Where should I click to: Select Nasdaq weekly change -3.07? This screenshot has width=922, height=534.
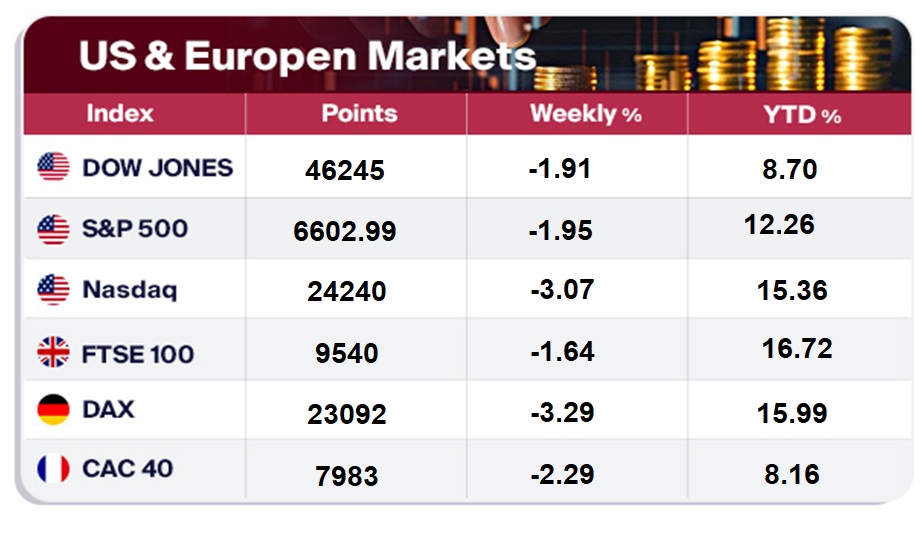pyautogui.click(x=562, y=290)
